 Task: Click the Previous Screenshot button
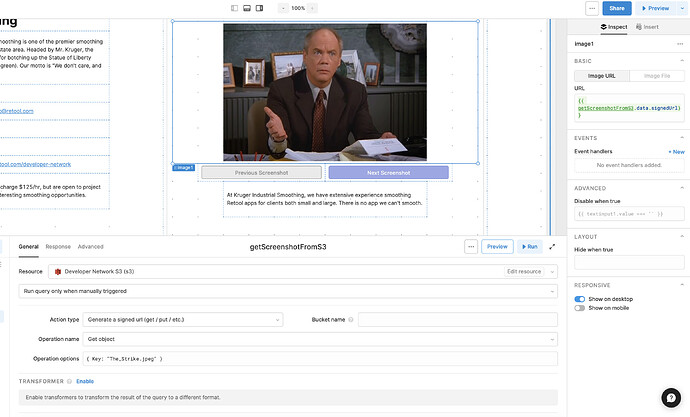[261, 173]
